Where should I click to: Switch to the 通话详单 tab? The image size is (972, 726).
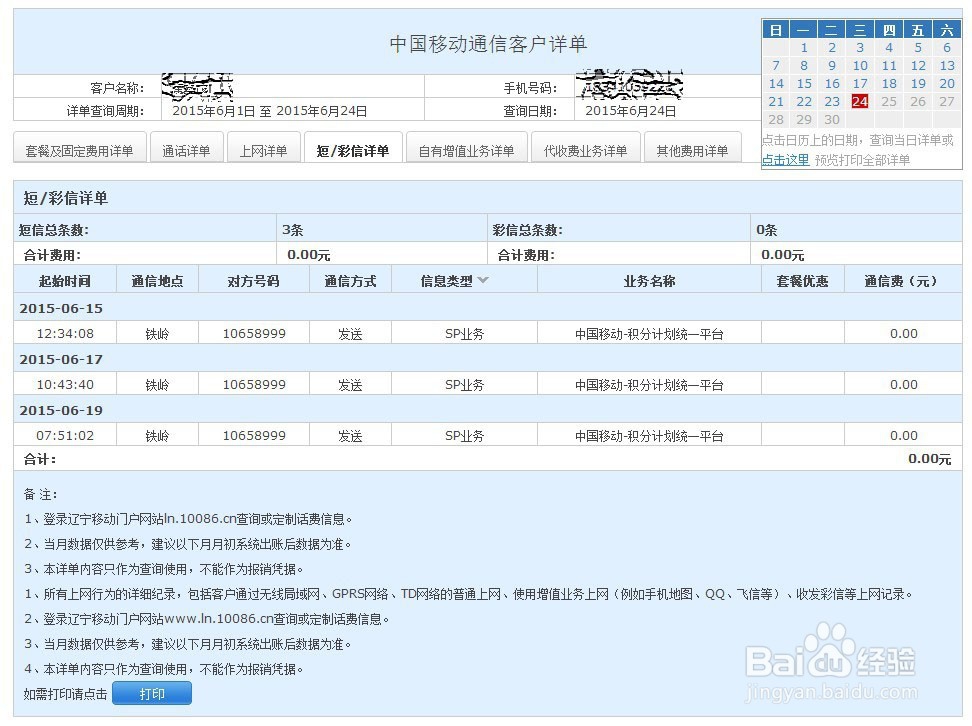(x=187, y=148)
